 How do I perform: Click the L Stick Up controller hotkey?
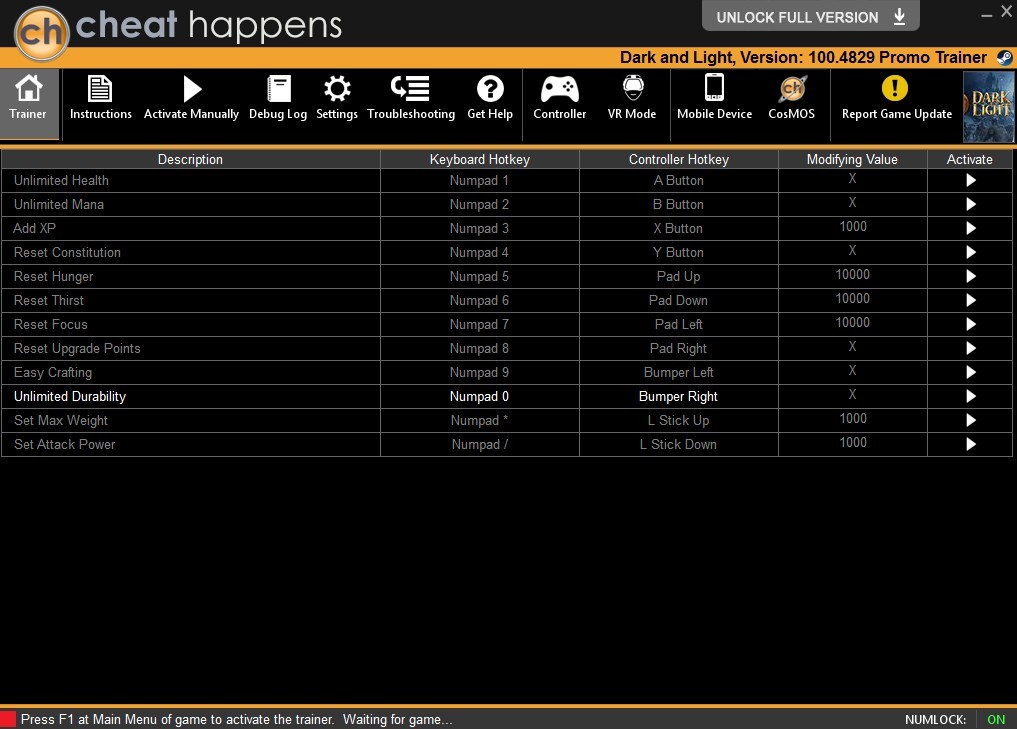click(678, 420)
